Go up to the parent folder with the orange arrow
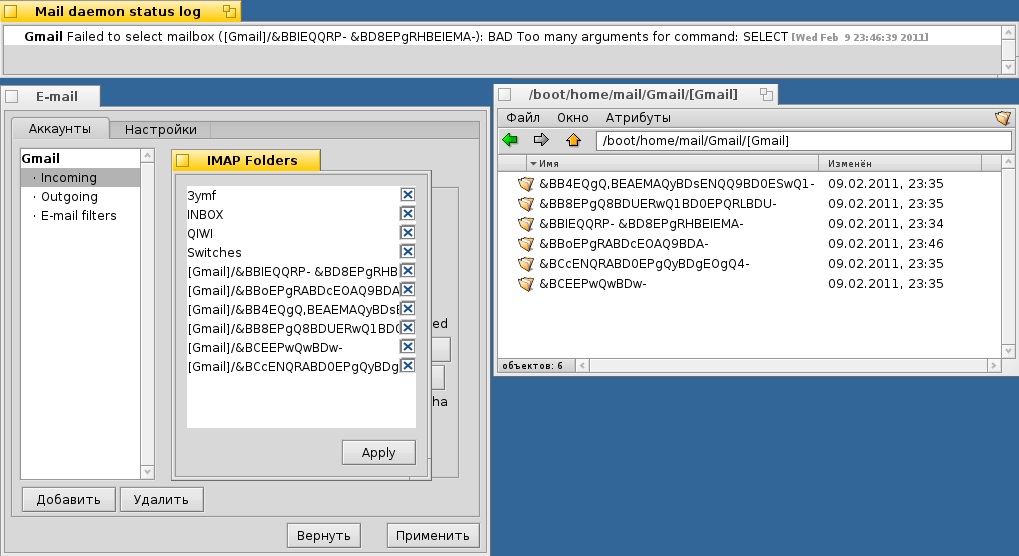Image resolution: width=1019 pixels, height=556 pixels. pyautogui.click(x=573, y=140)
